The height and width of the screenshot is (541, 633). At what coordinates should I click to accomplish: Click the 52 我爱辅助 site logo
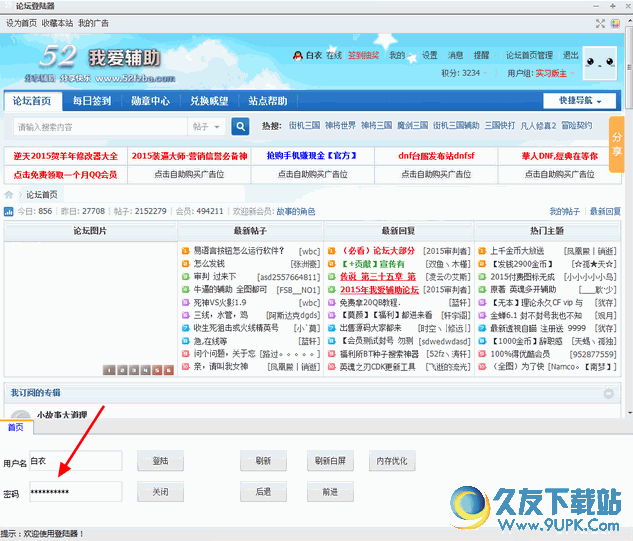coord(101,63)
